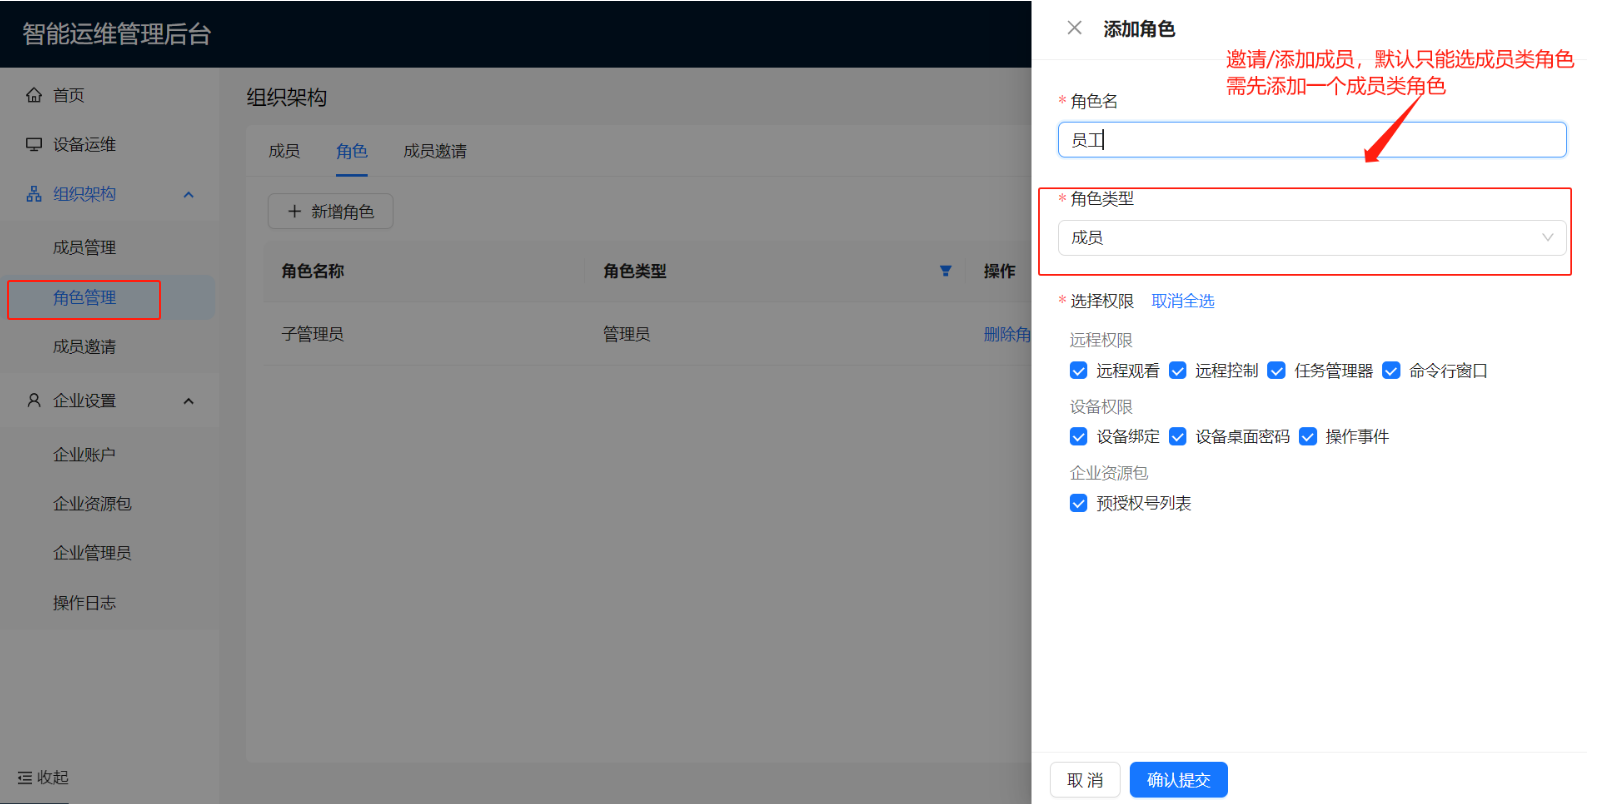Screen dimensions: 1614x804
Task: Click the 收起 sidebar text
Action: pyautogui.click(x=53, y=777)
